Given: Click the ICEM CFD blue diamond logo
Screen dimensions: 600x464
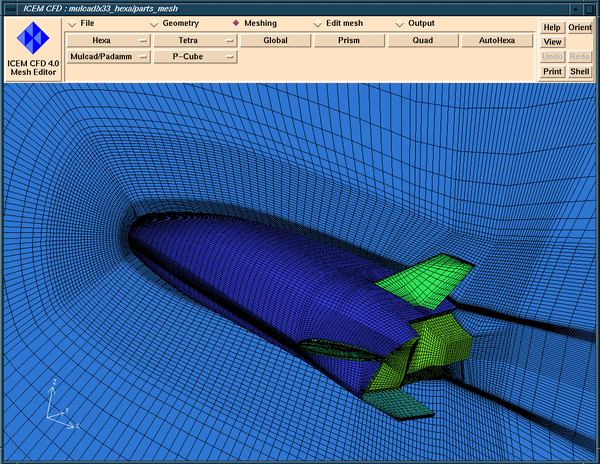Looking at the screenshot, I should coord(33,38).
